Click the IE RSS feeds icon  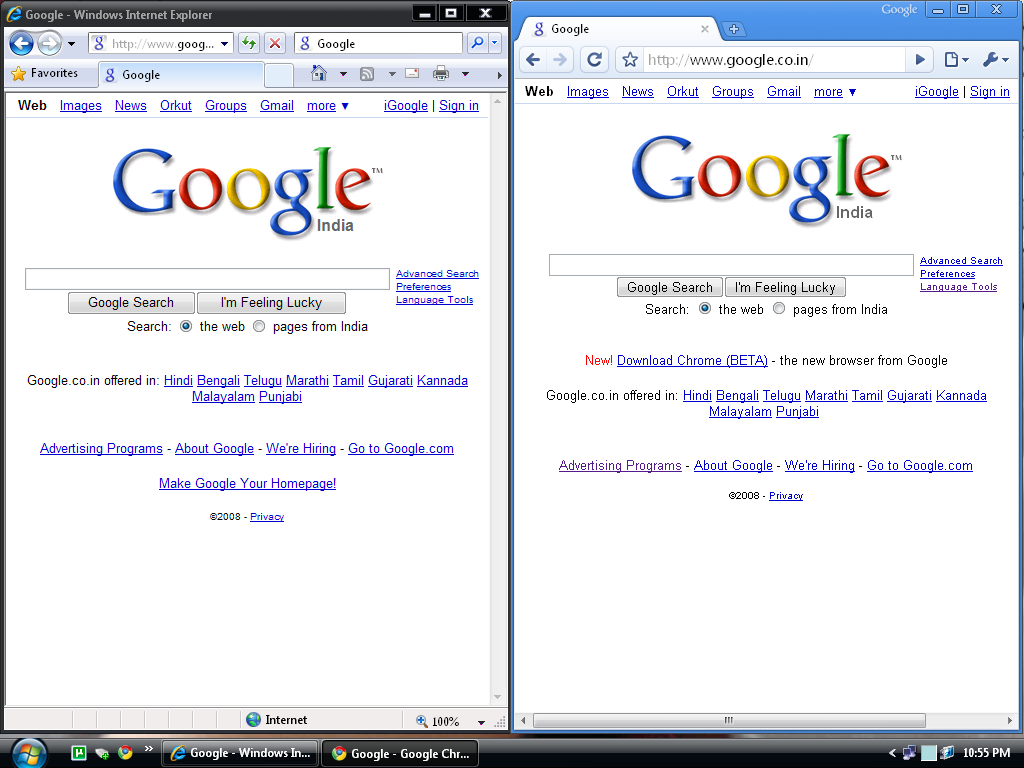click(x=367, y=74)
